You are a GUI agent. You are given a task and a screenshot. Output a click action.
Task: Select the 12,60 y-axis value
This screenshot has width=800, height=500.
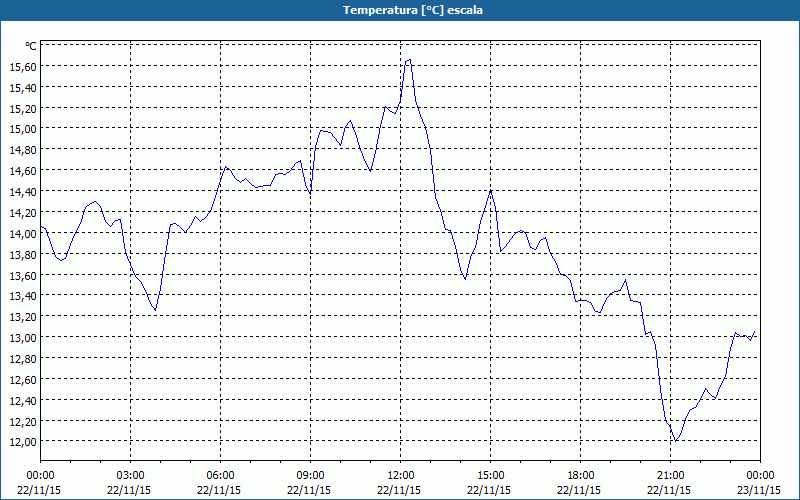pos(23,380)
